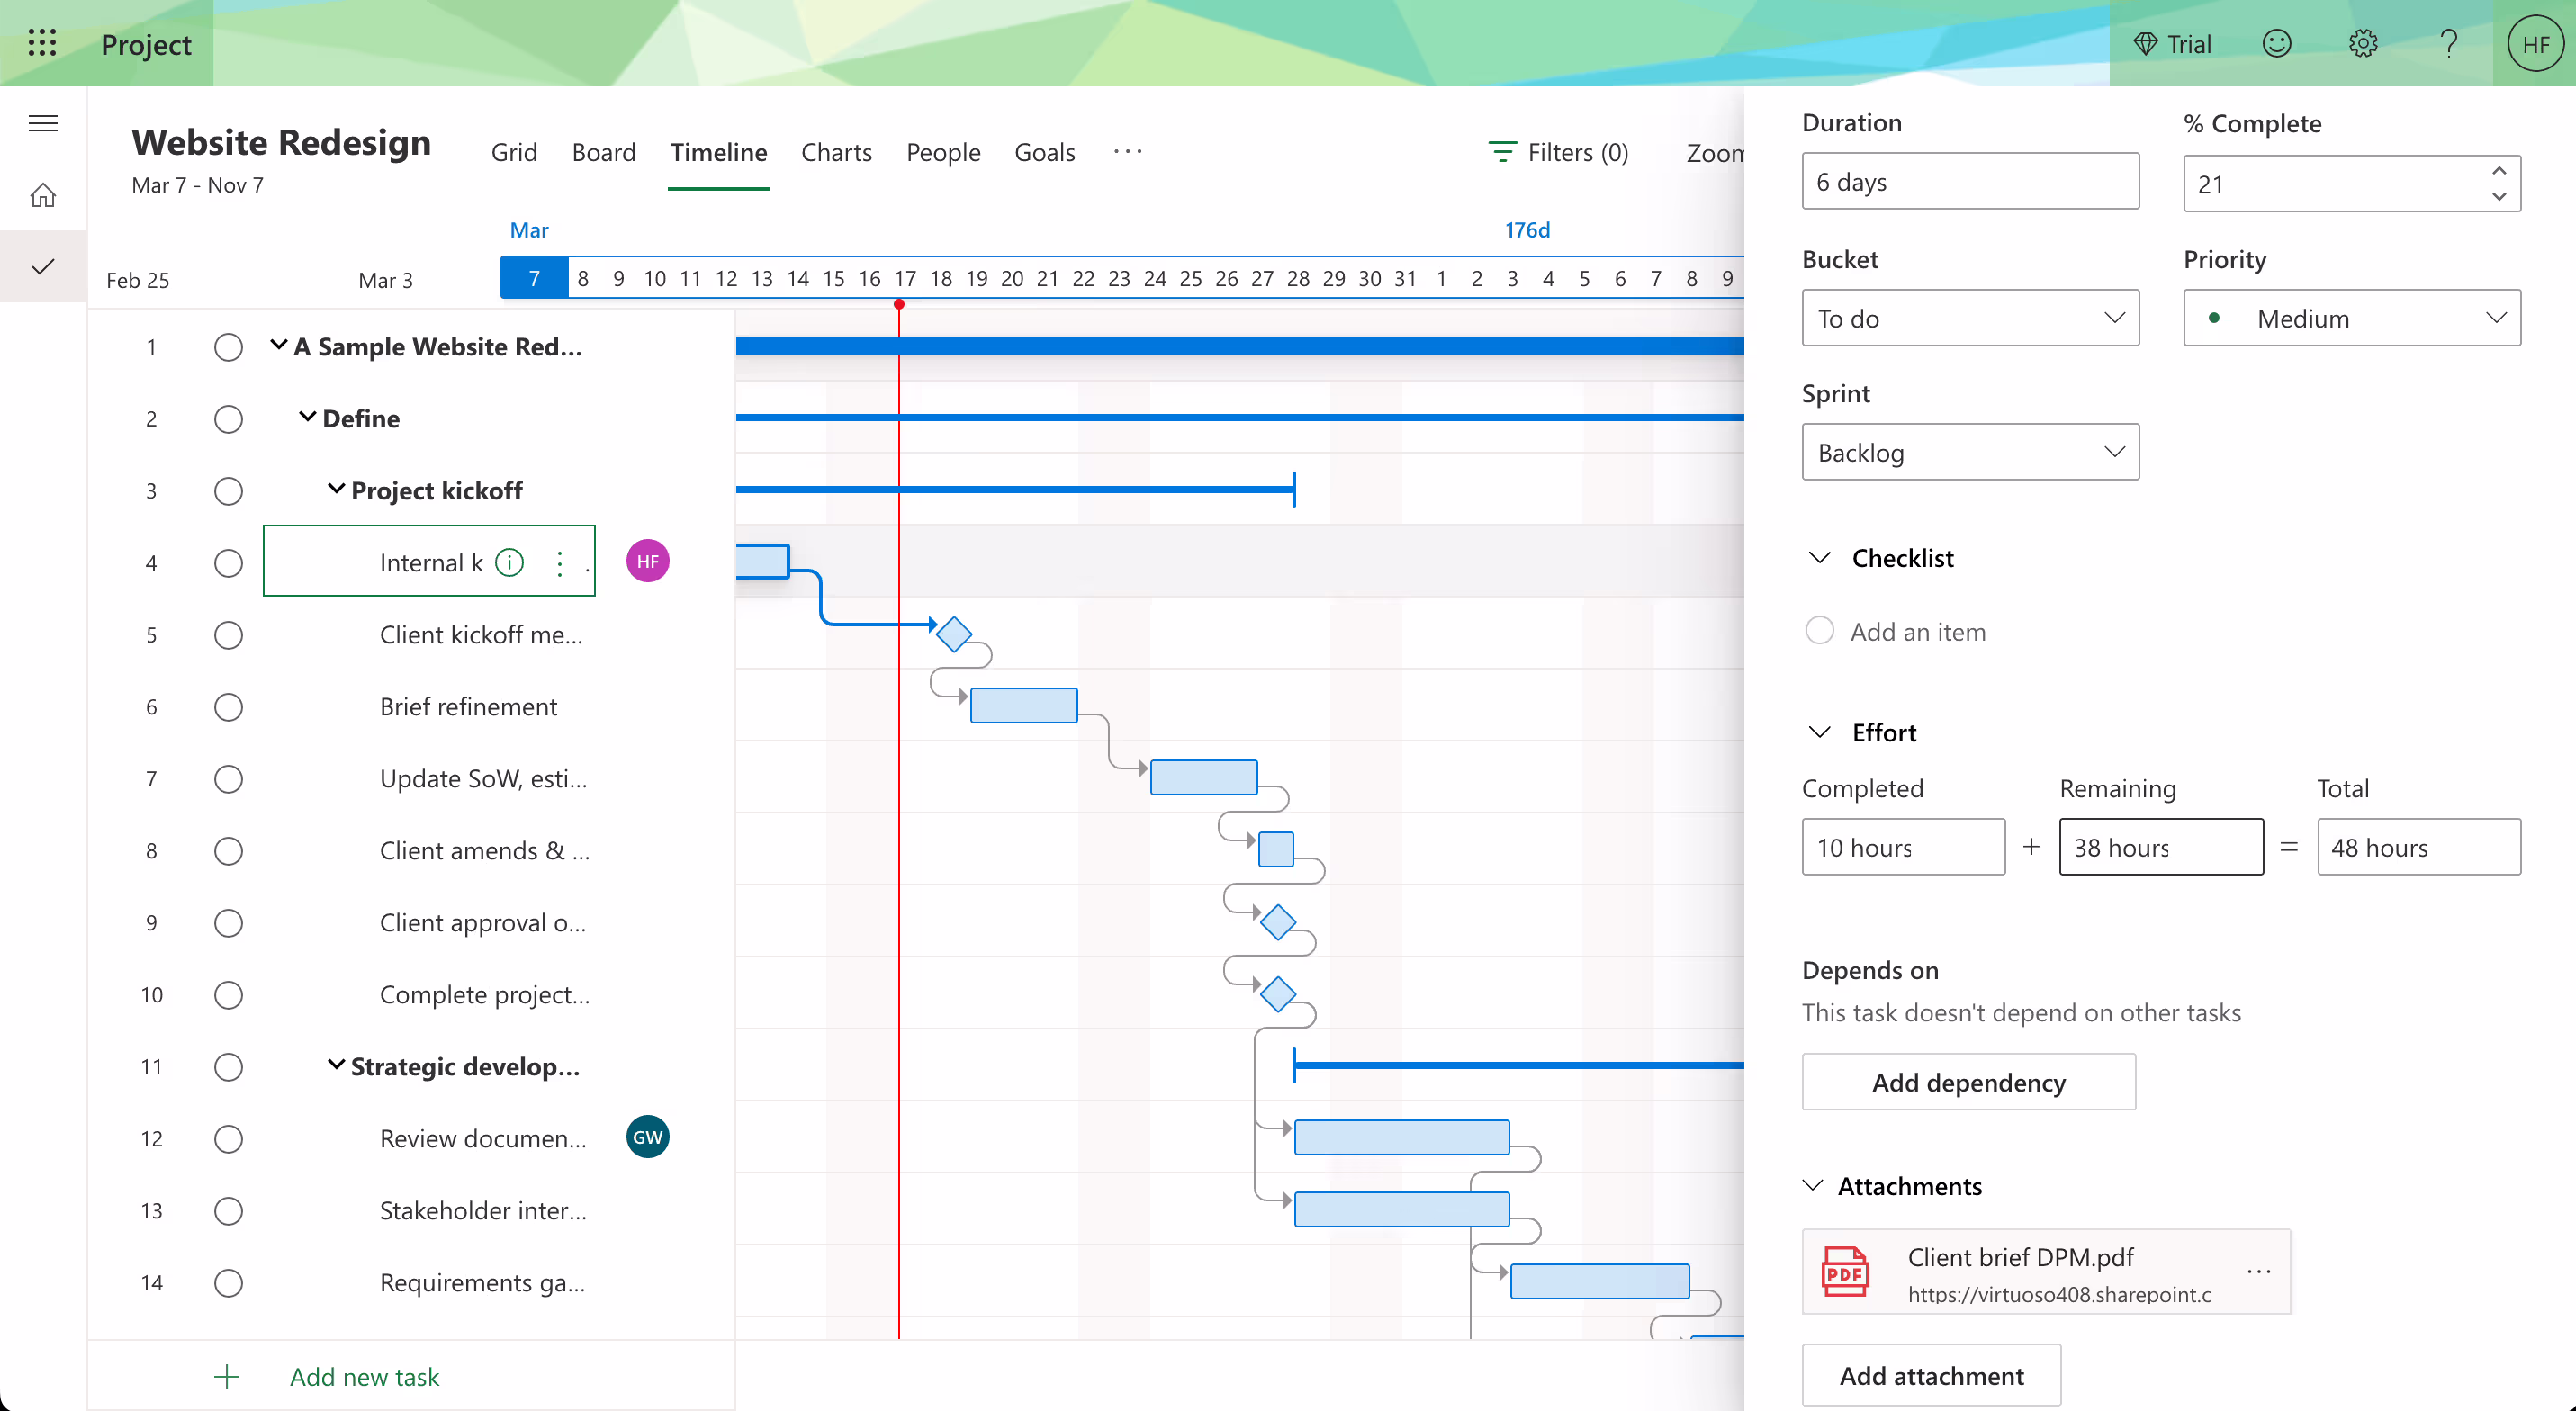This screenshot has height=1411, width=2576.
Task: Click the help question mark icon
Action: click(x=2448, y=43)
